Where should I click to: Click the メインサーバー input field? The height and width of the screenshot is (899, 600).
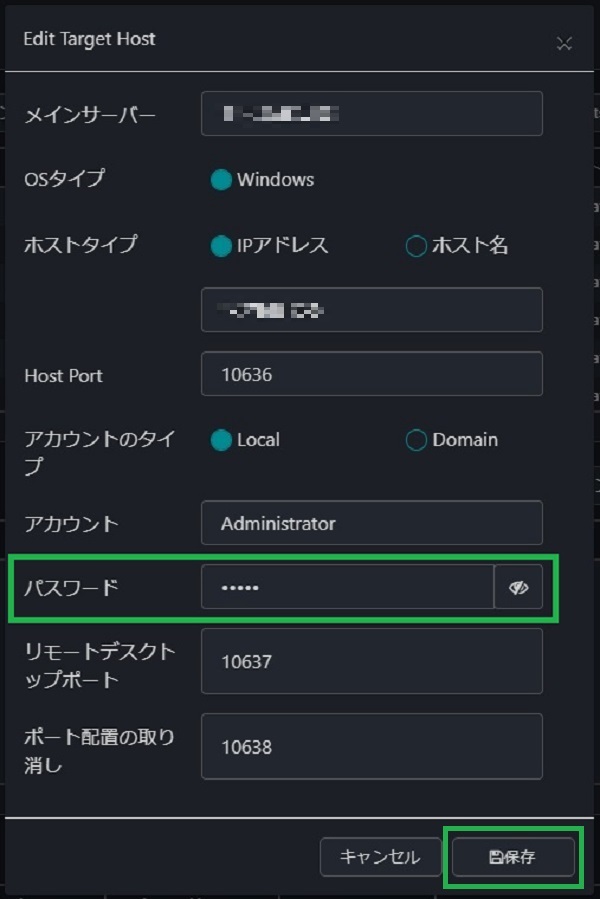pyautogui.click(x=371, y=113)
